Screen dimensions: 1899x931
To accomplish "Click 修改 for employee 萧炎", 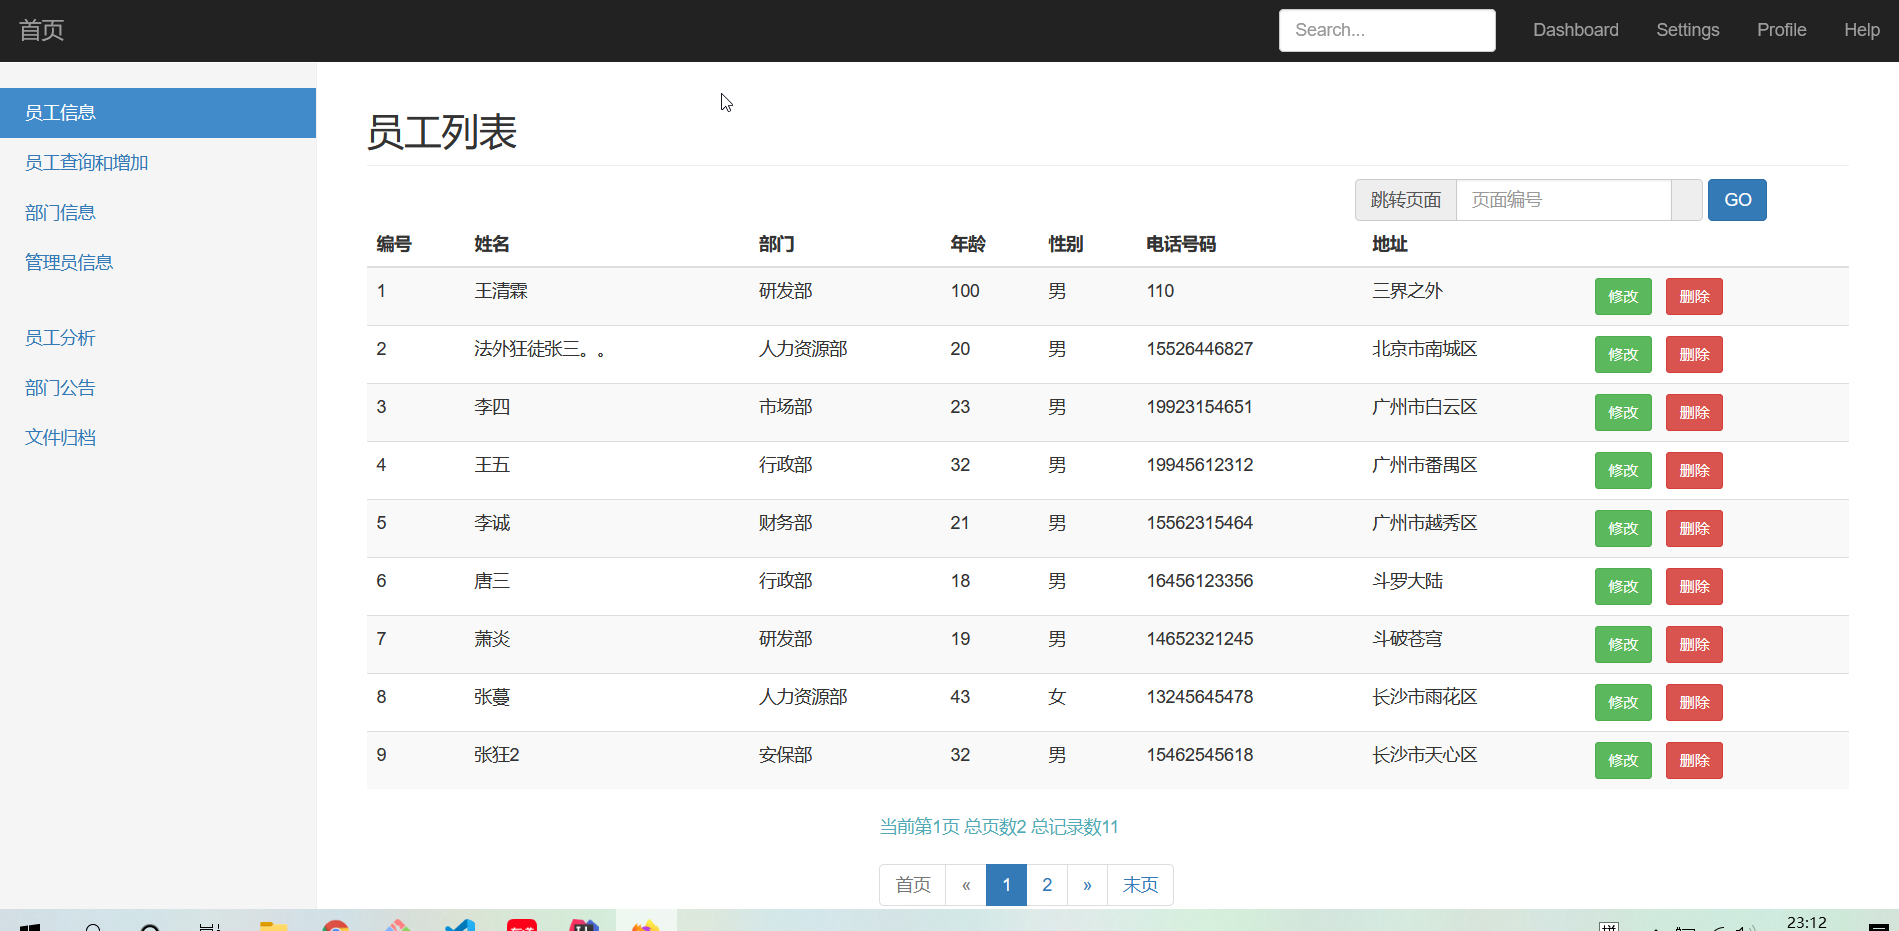I will (x=1623, y=645).
